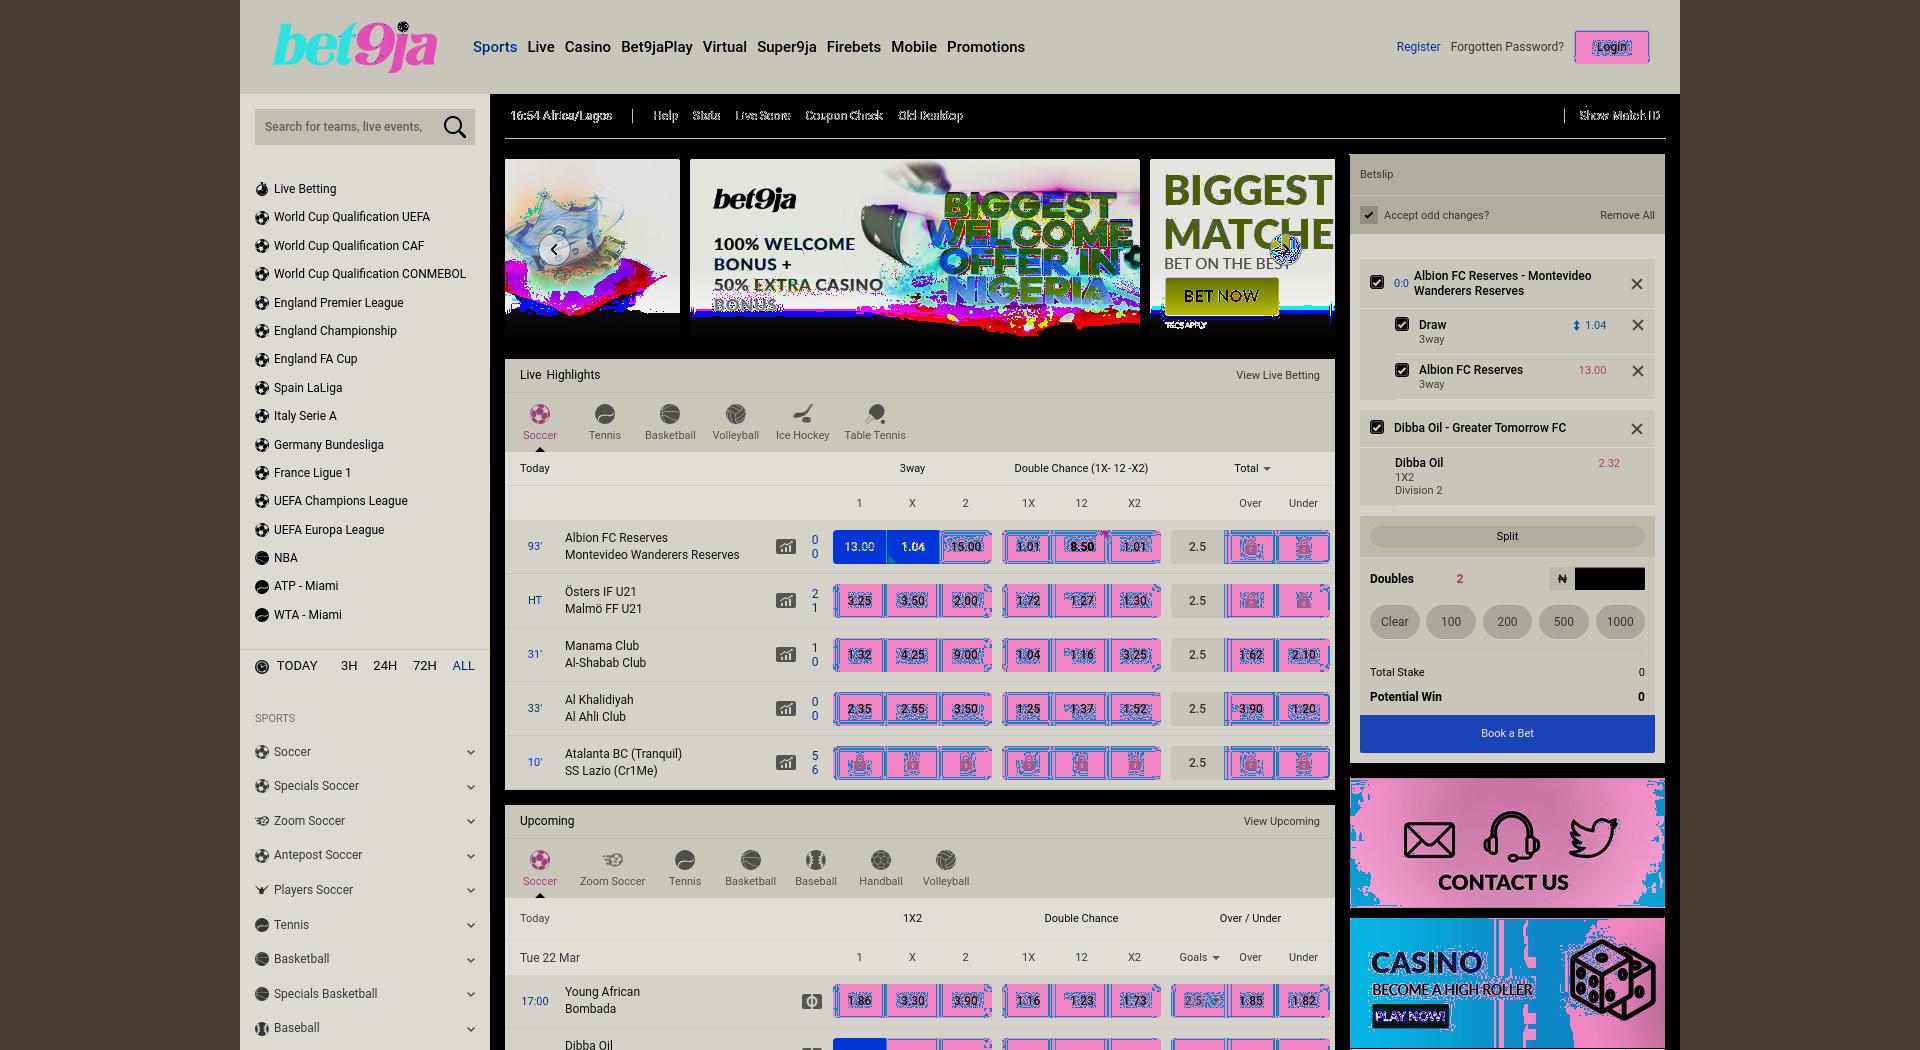The height and width of the screenshot is (1050, 1920).
Task: Select the Handball icon in Upcoming
Action: [881, 860]
